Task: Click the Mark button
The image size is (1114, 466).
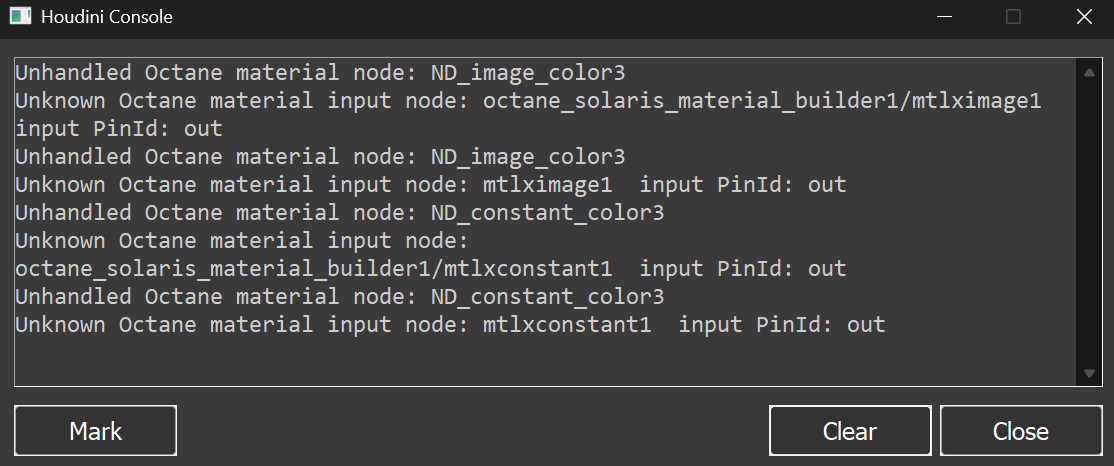Action: (x=95, y=430)
